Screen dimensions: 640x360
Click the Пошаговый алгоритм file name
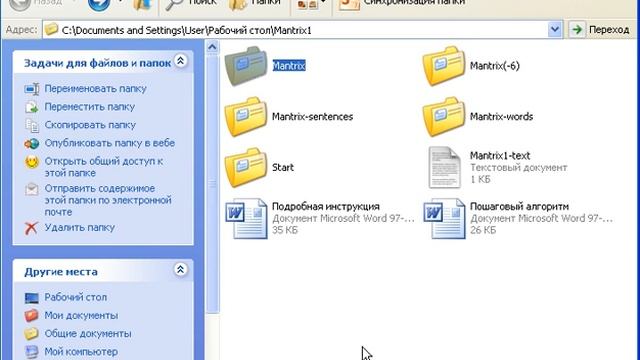pos(519,207)
